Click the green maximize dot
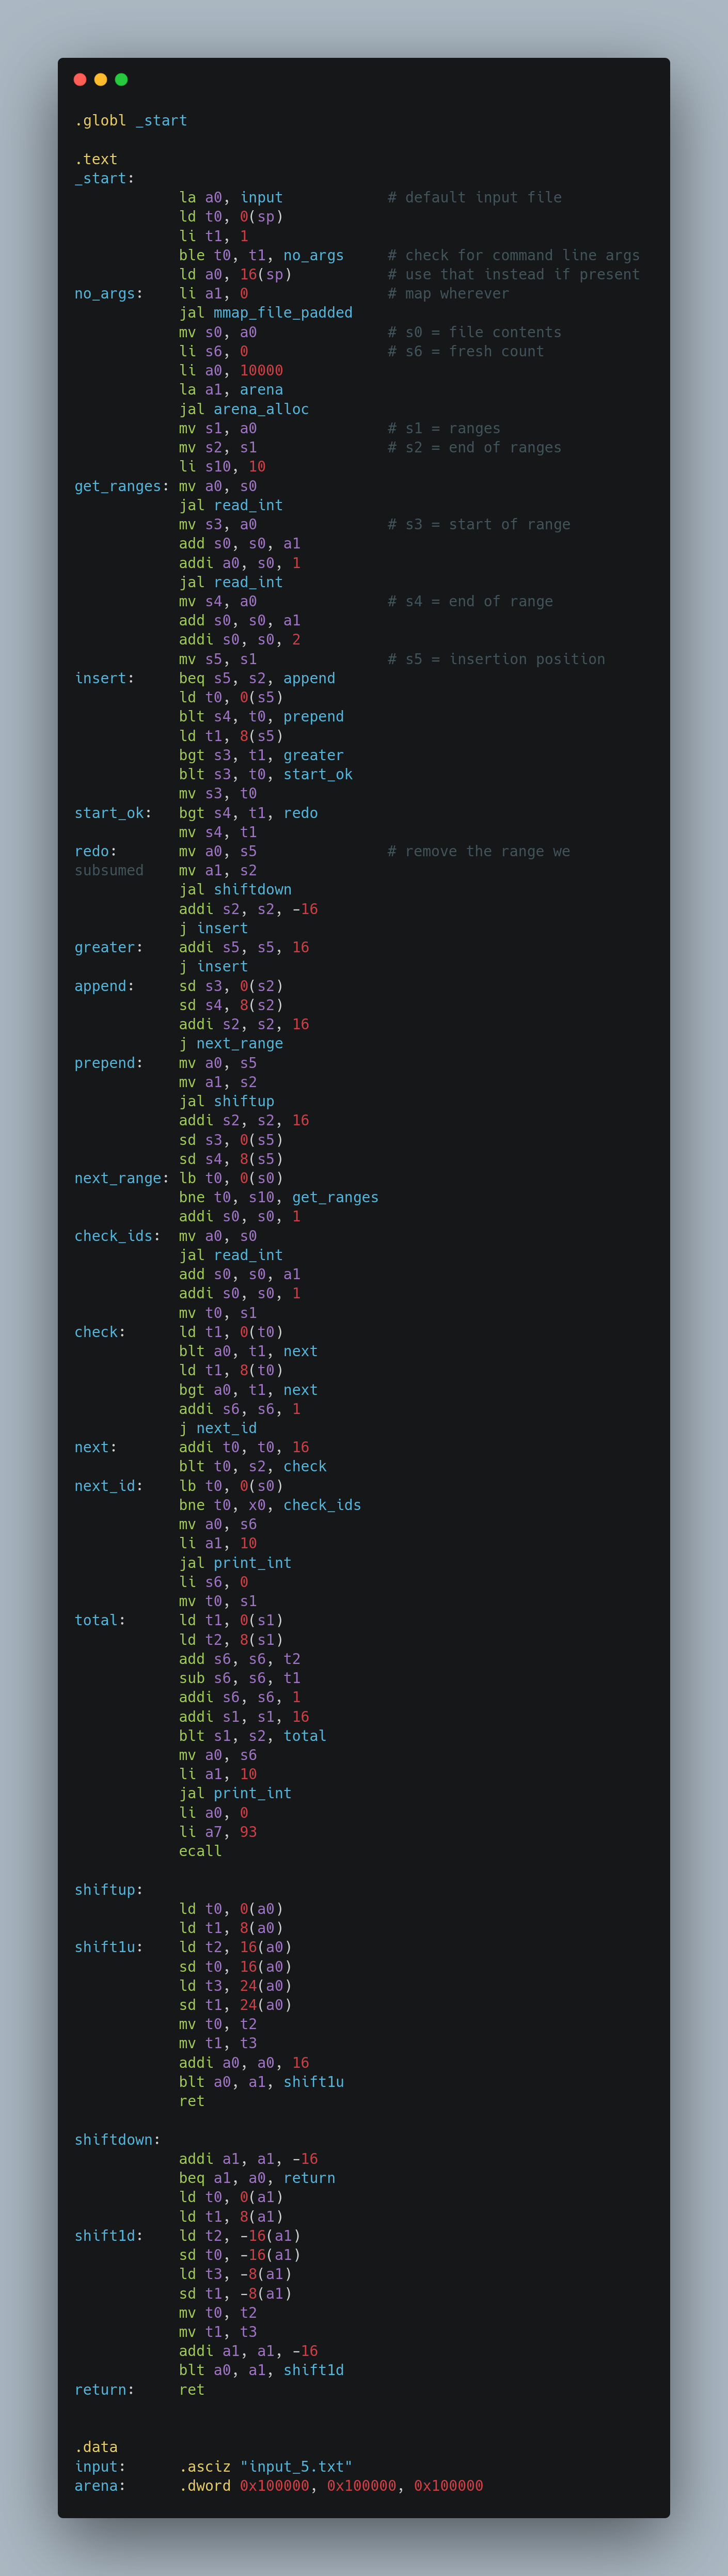The image size is (728, 2576). coord(121,80)
